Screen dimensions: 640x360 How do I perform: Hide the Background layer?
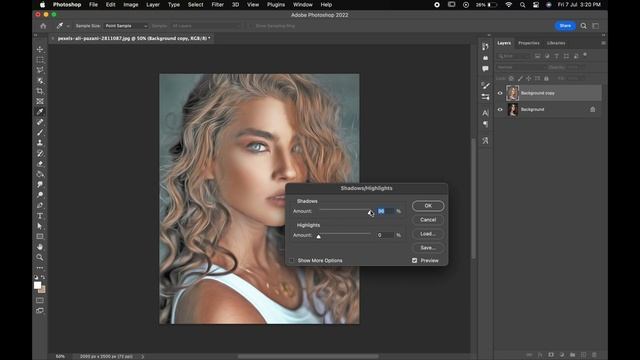[x=500, y=109]
